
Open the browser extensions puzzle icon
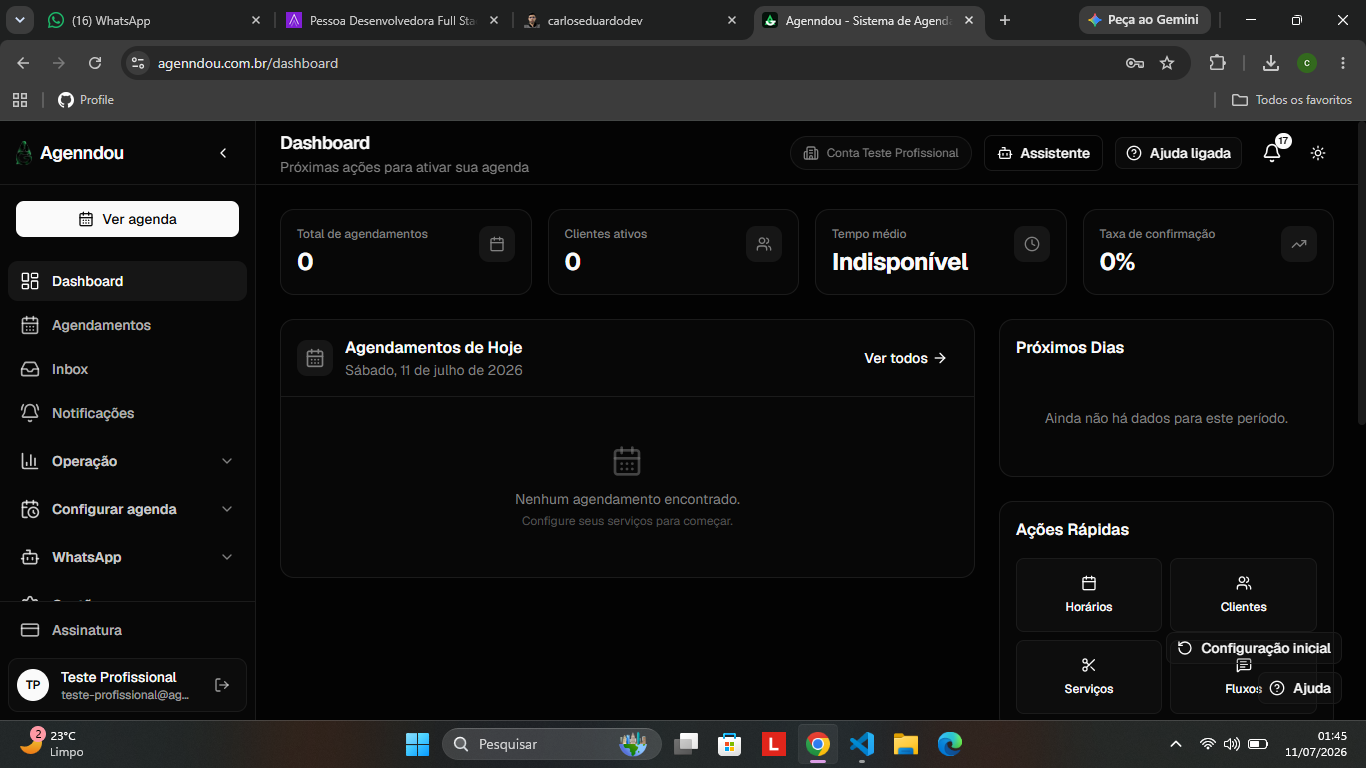coord(1217,63)
